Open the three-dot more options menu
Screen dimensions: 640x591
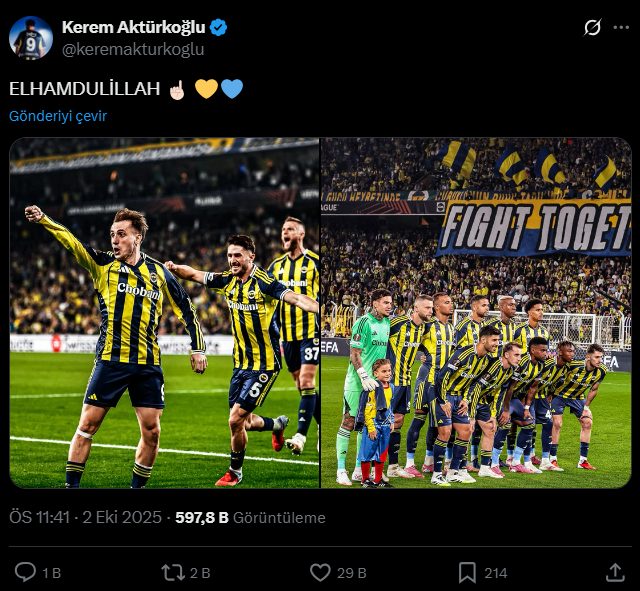621,28
